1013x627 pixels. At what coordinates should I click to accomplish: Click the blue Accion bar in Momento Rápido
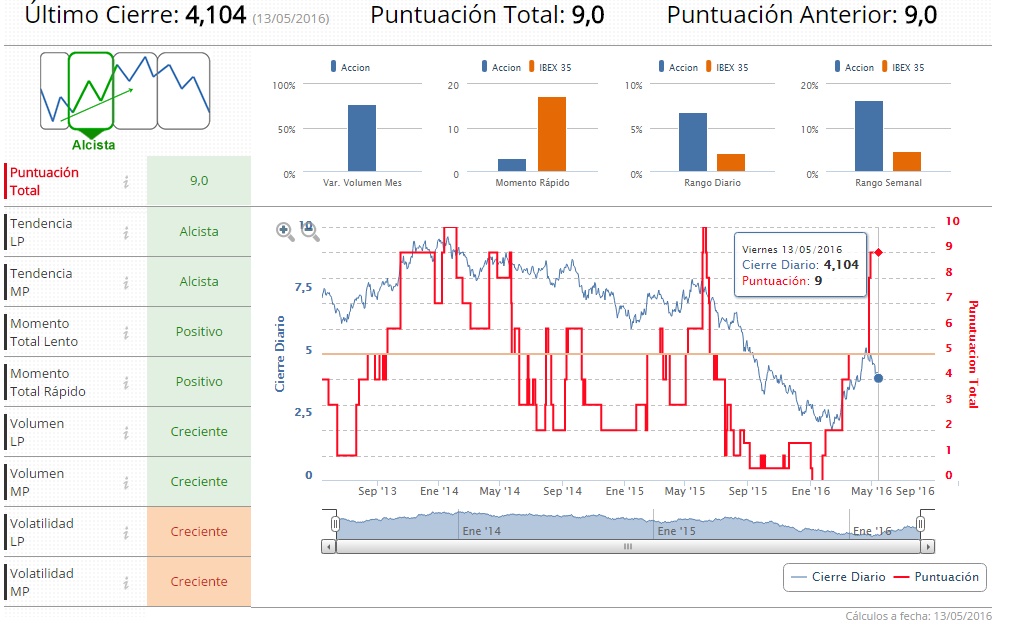click(512, 165)
